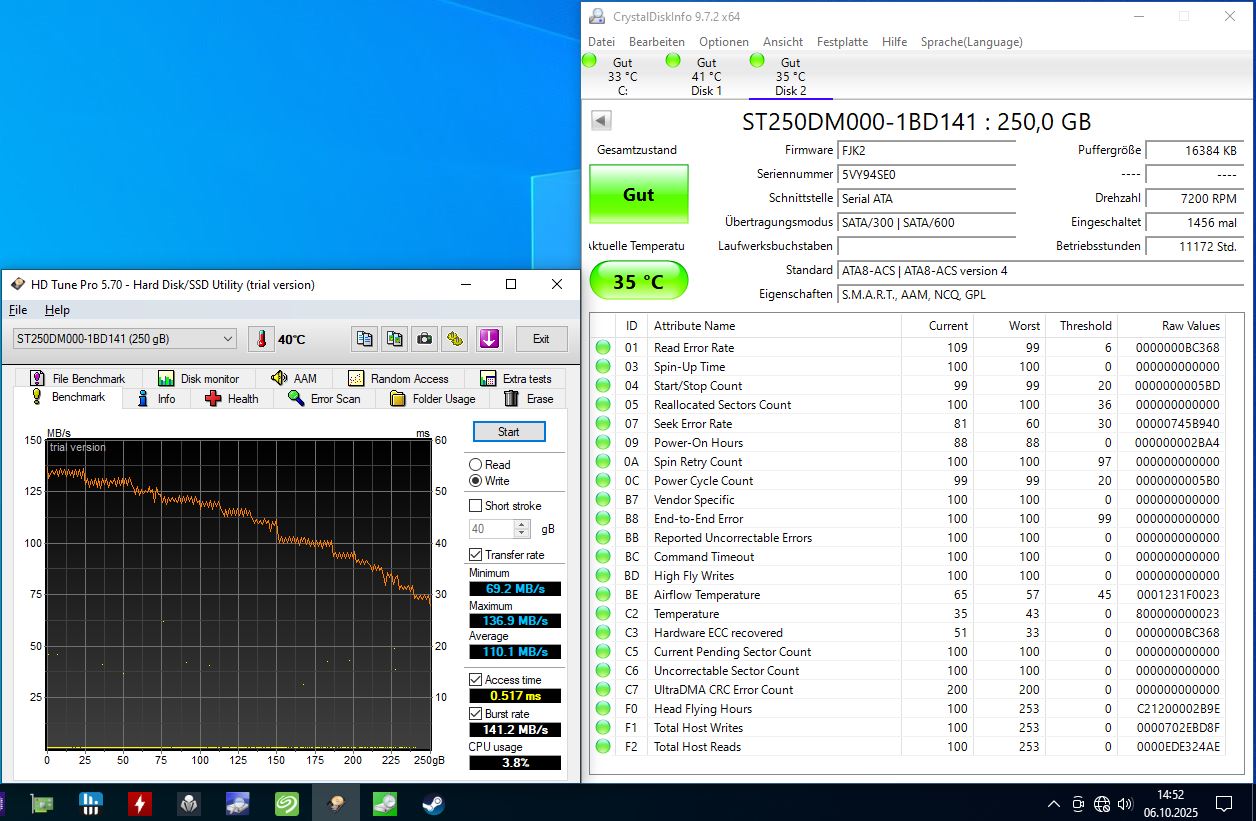Show hidden system tray icons chevron
This screenshot has width=1256, height=821.
pyautogui.click(x=1054, y=804)
